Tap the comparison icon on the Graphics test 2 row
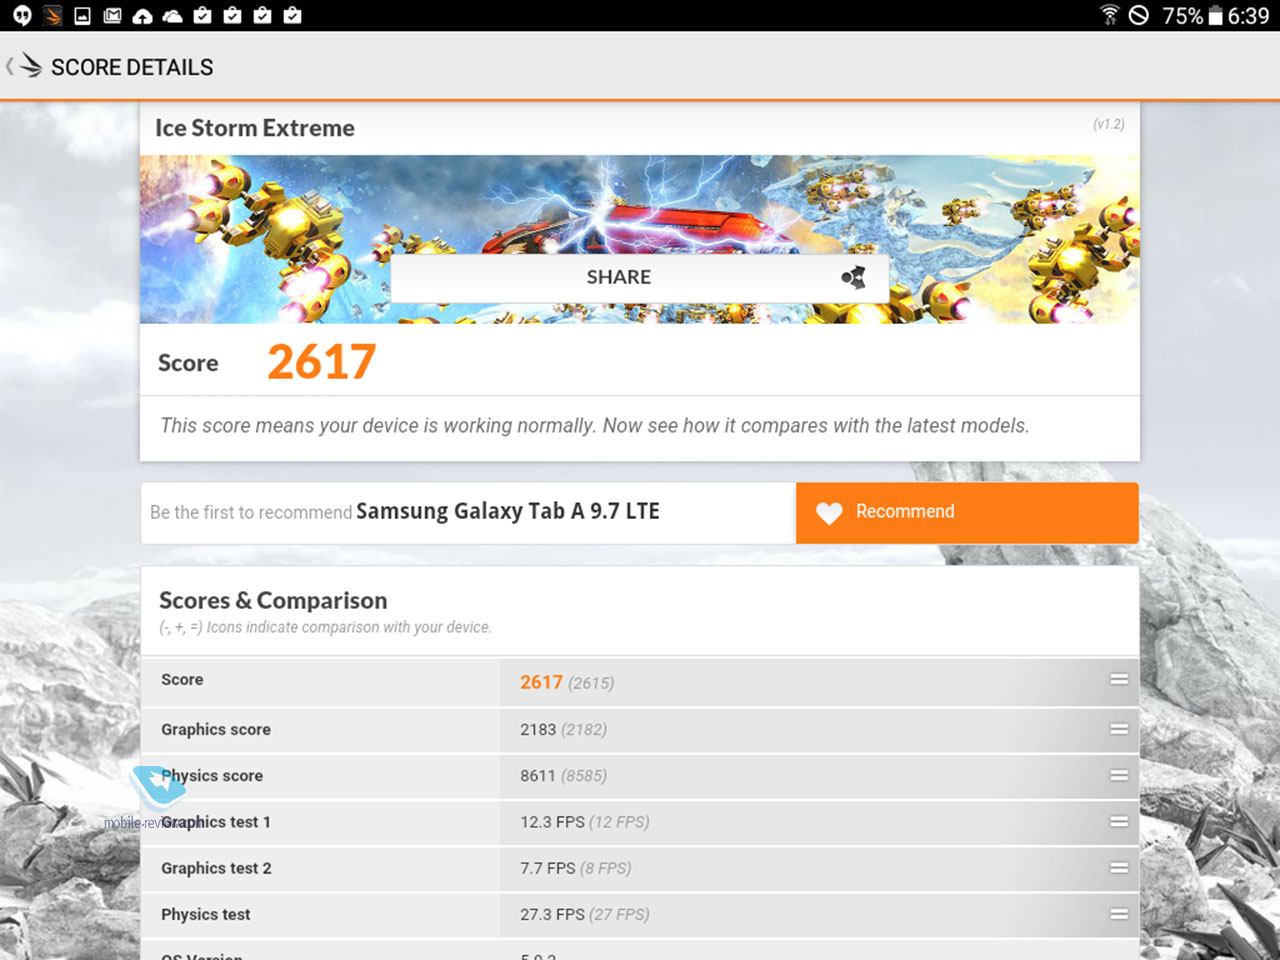Screen dimensions: 1280x960 (x=1119, y=868)
